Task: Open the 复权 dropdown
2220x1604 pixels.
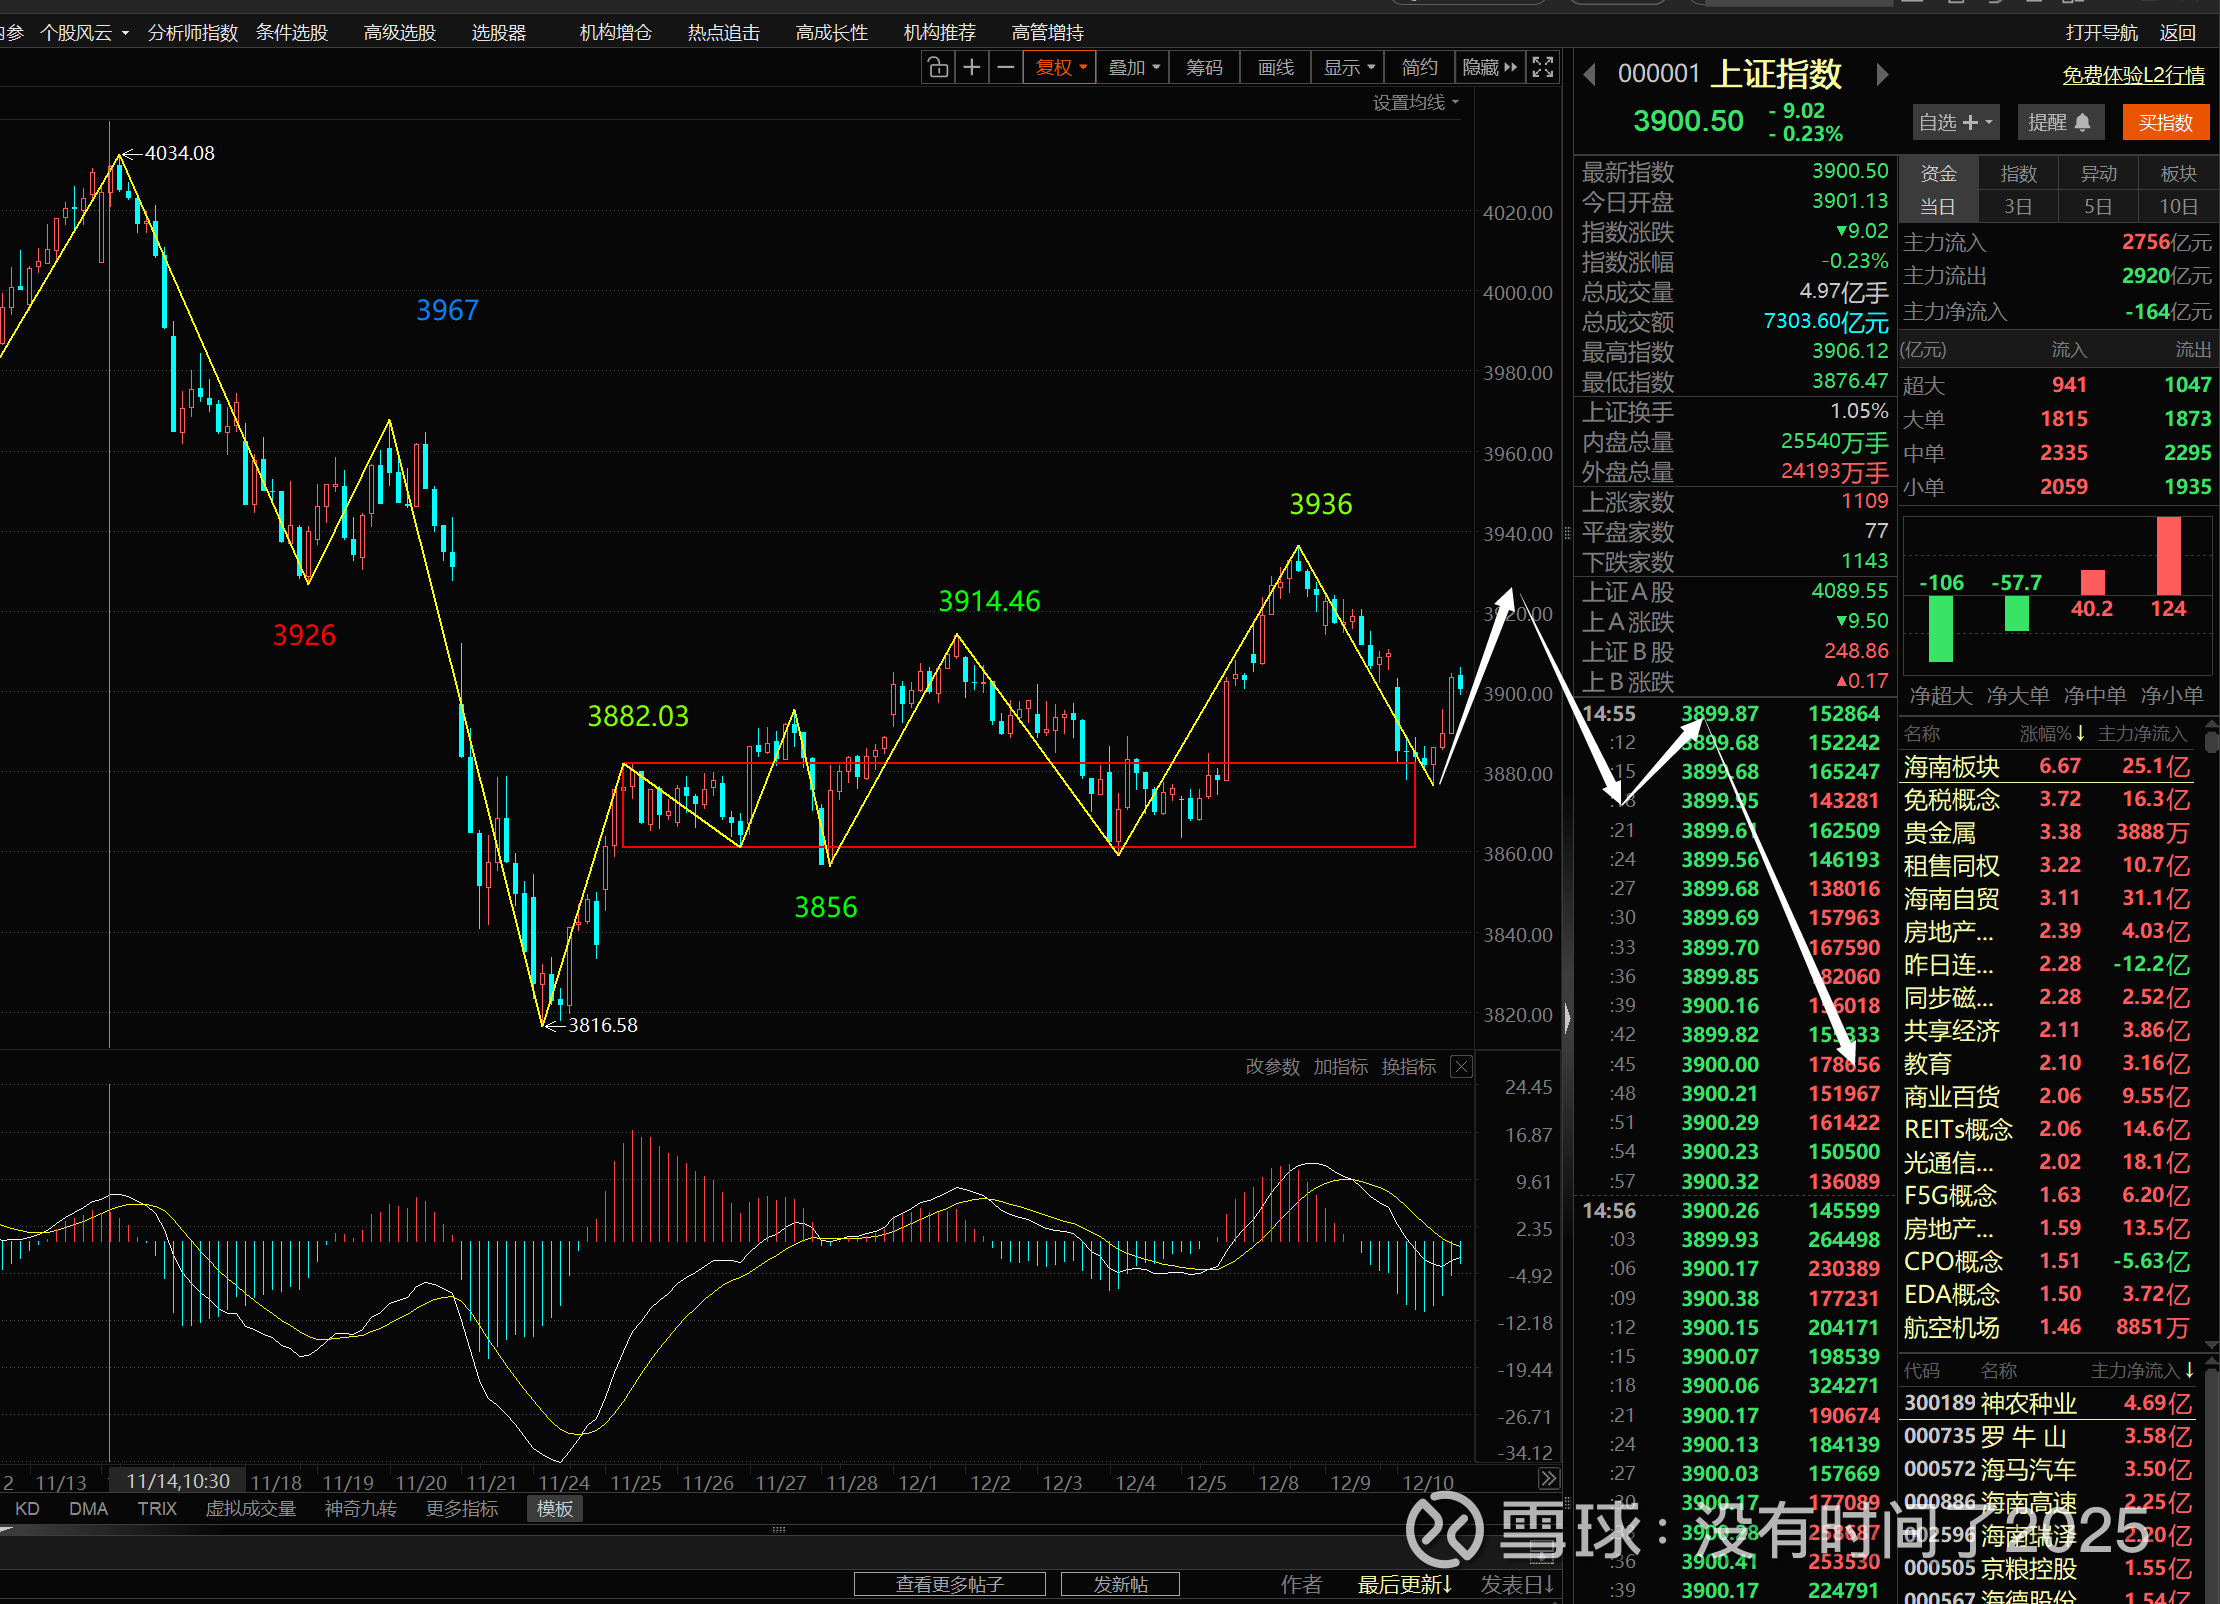Action: [1060, 68]
